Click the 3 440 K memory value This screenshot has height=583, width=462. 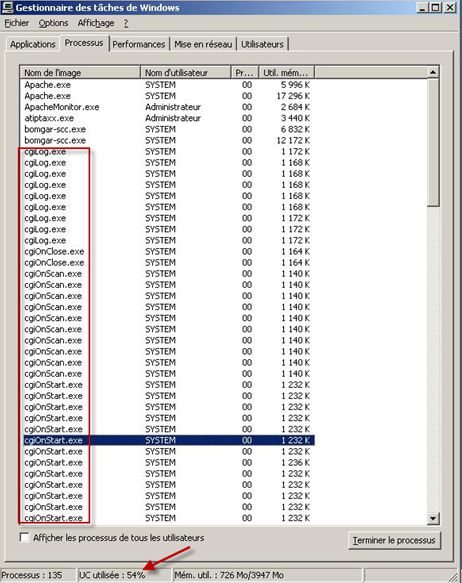coord(295,118)
